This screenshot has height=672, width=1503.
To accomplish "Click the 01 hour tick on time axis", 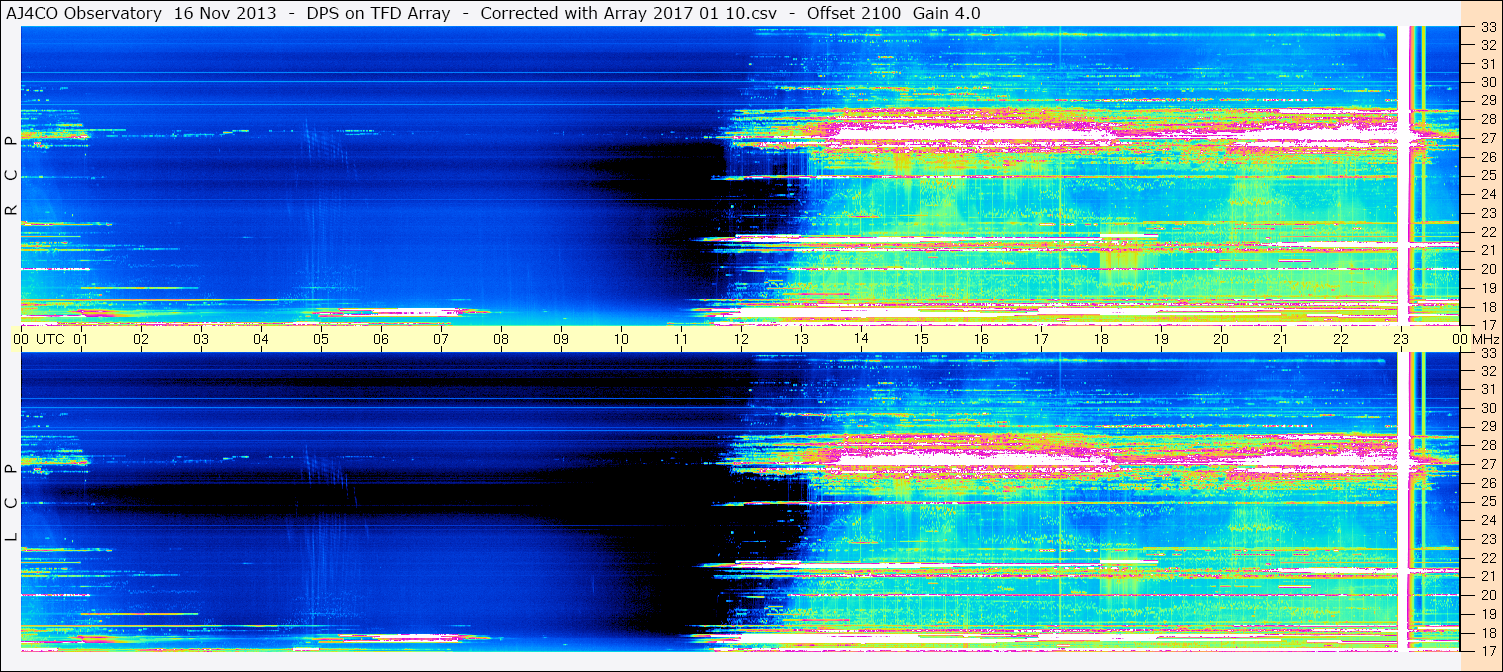I will pyautogui.click(x=81, y=339).
